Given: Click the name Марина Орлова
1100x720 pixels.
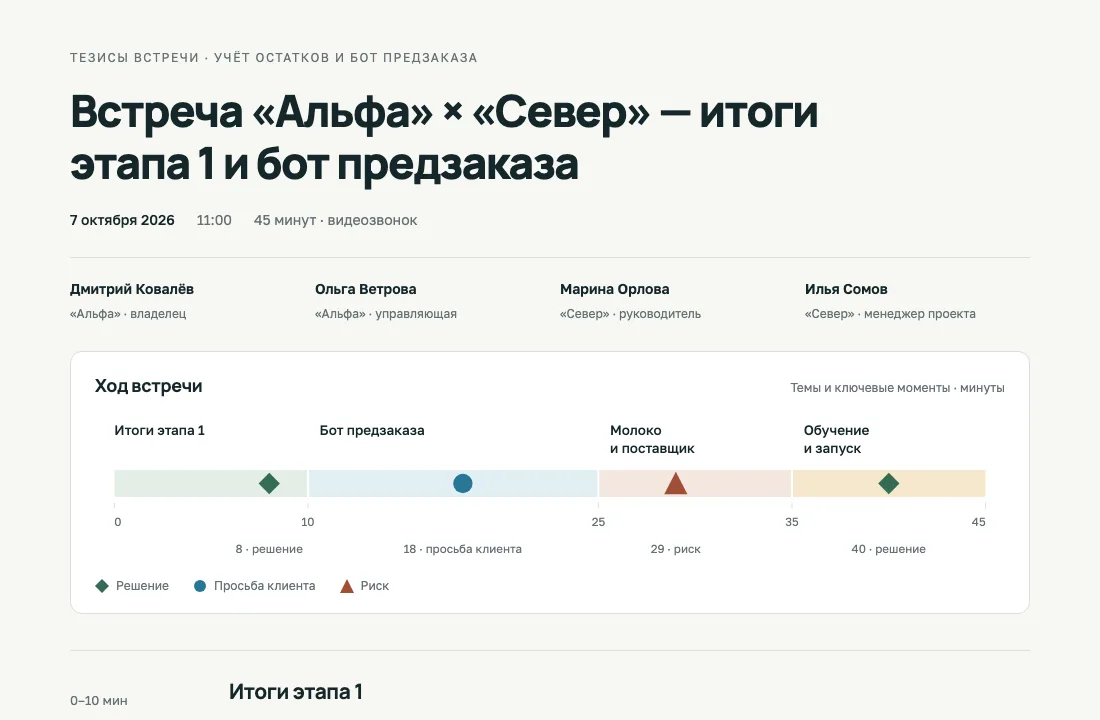Looking at the screenshot, I should 615,289.
